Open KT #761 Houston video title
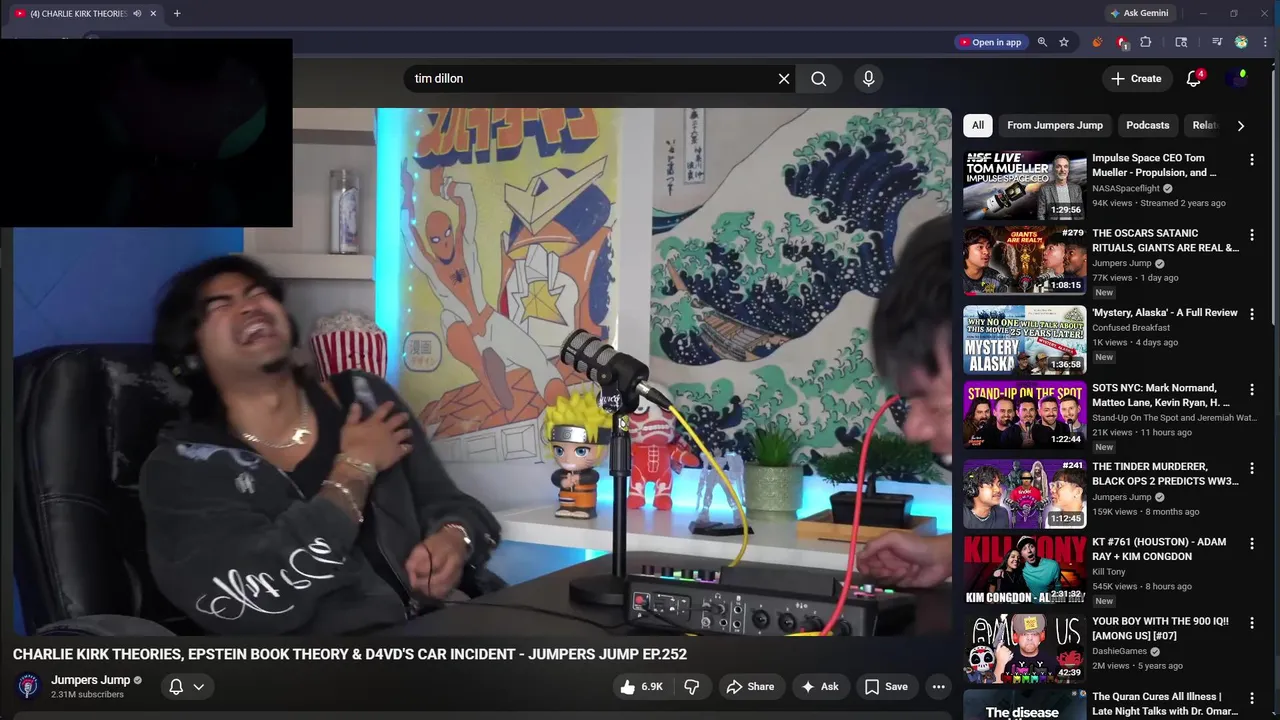The height and width of the screenshot is (720, 1280). 1159,549
